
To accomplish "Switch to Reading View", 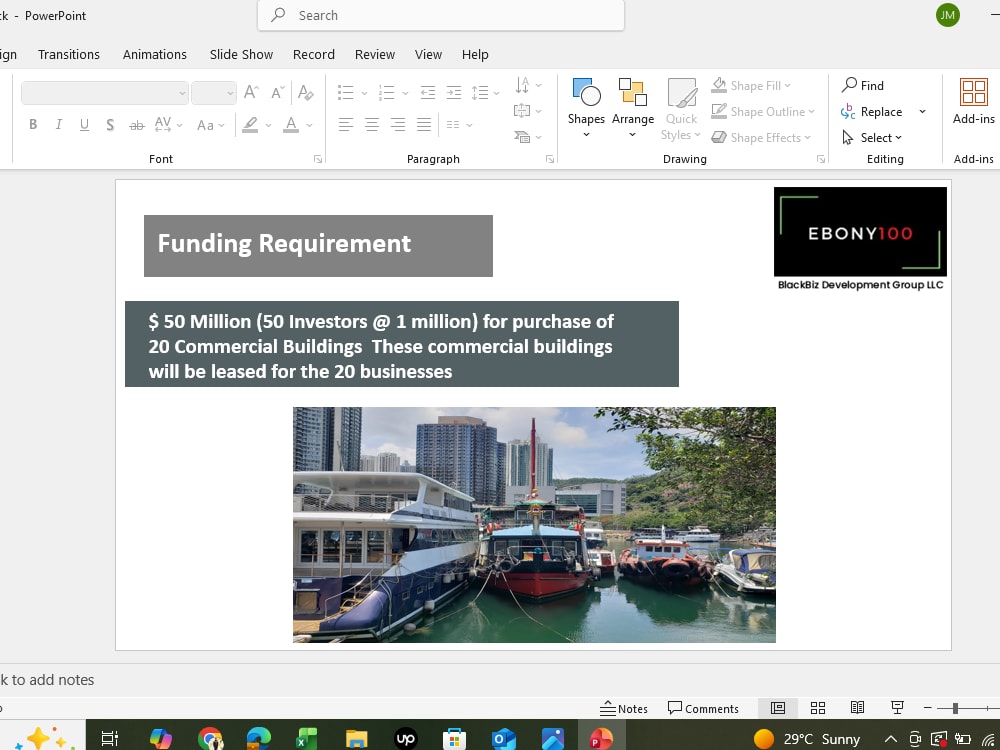I will 857,708.
